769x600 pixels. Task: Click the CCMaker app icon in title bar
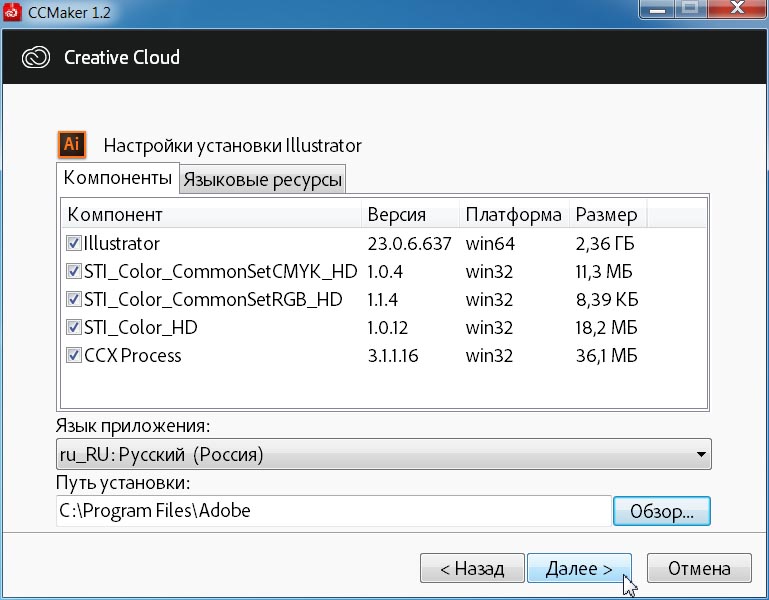coord(11,11)
